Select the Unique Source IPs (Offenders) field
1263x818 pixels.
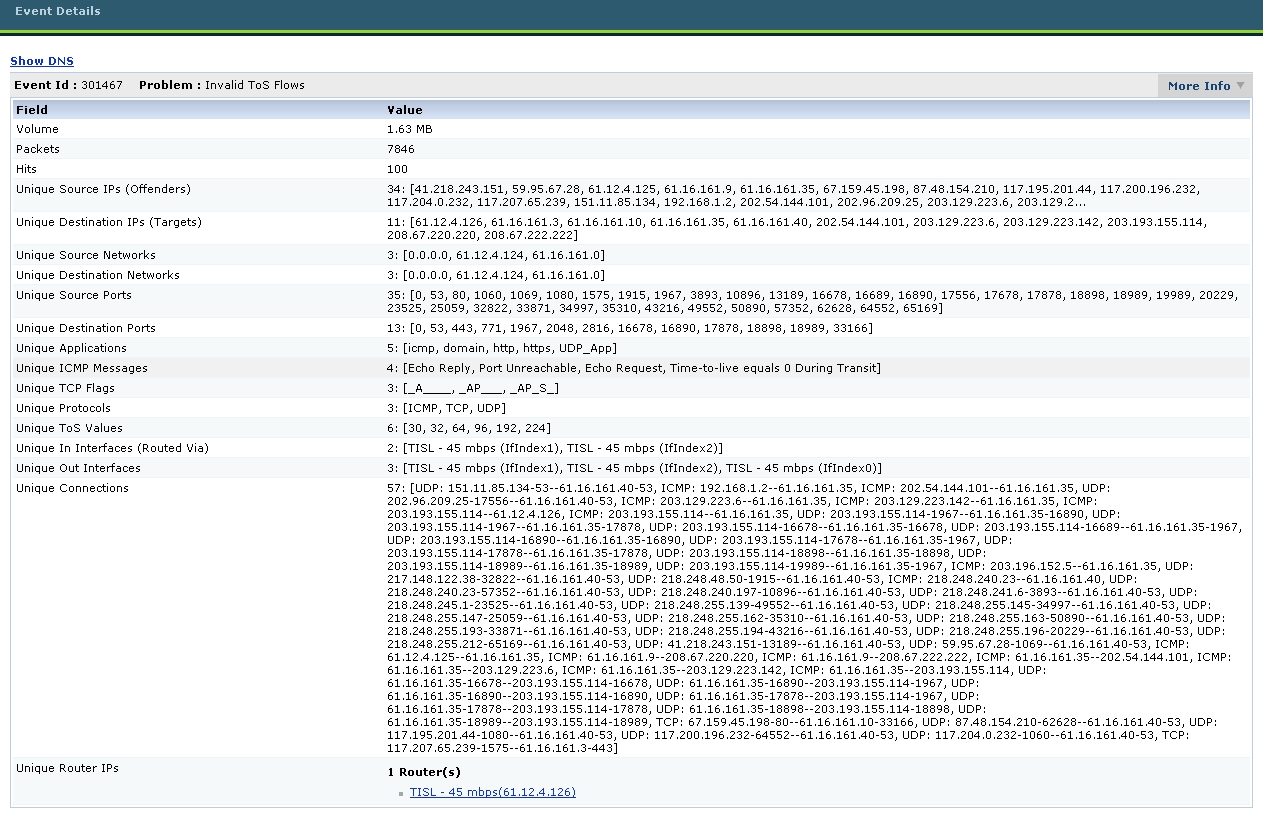click(x=103, y=190)
